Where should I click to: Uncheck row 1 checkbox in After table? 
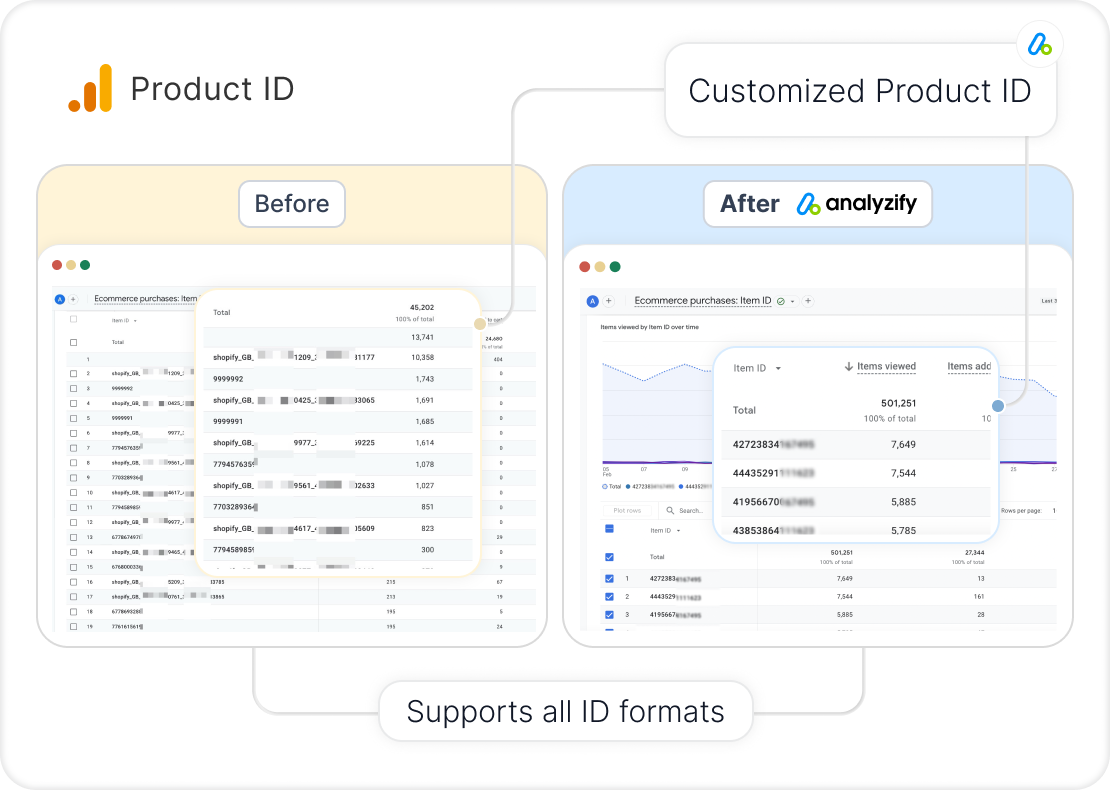tap(610, 578)
